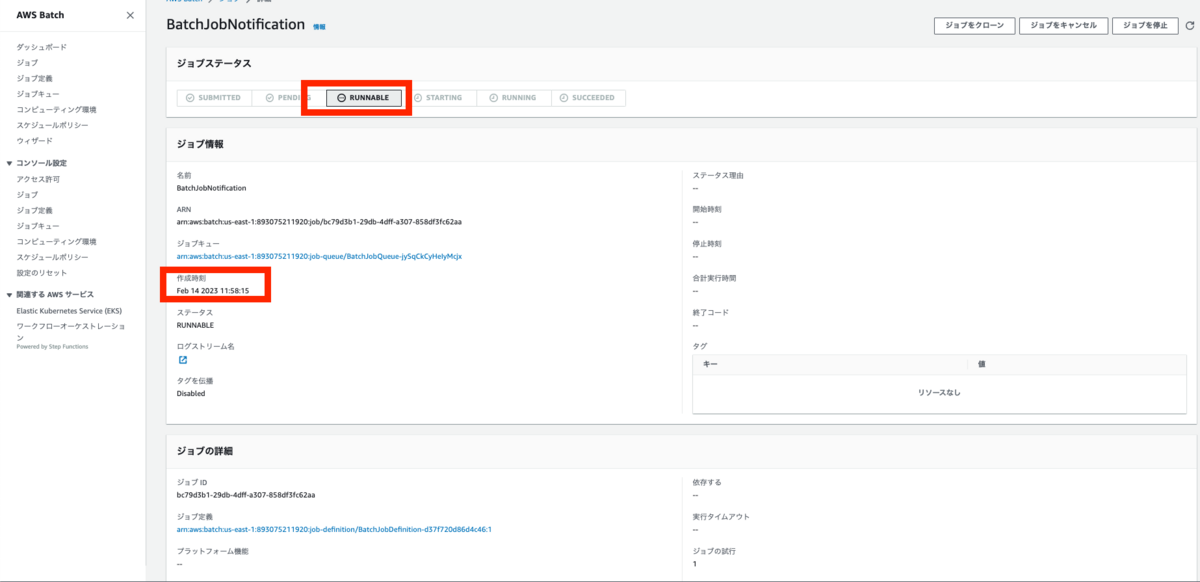Open アクセス許可 under コンソール設定
This screenshot has width=1200, height=582.
click(38, 179)
